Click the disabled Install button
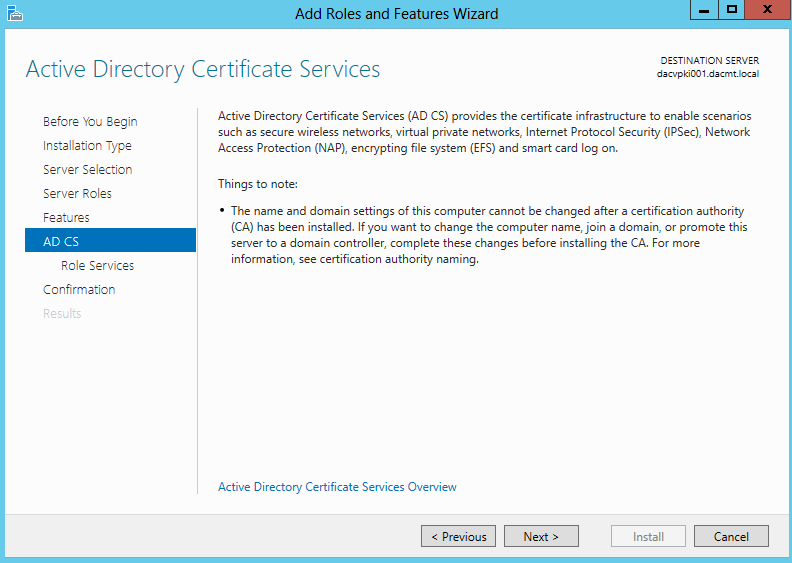Viewport: 792px width, 563px height. (648, 536)
